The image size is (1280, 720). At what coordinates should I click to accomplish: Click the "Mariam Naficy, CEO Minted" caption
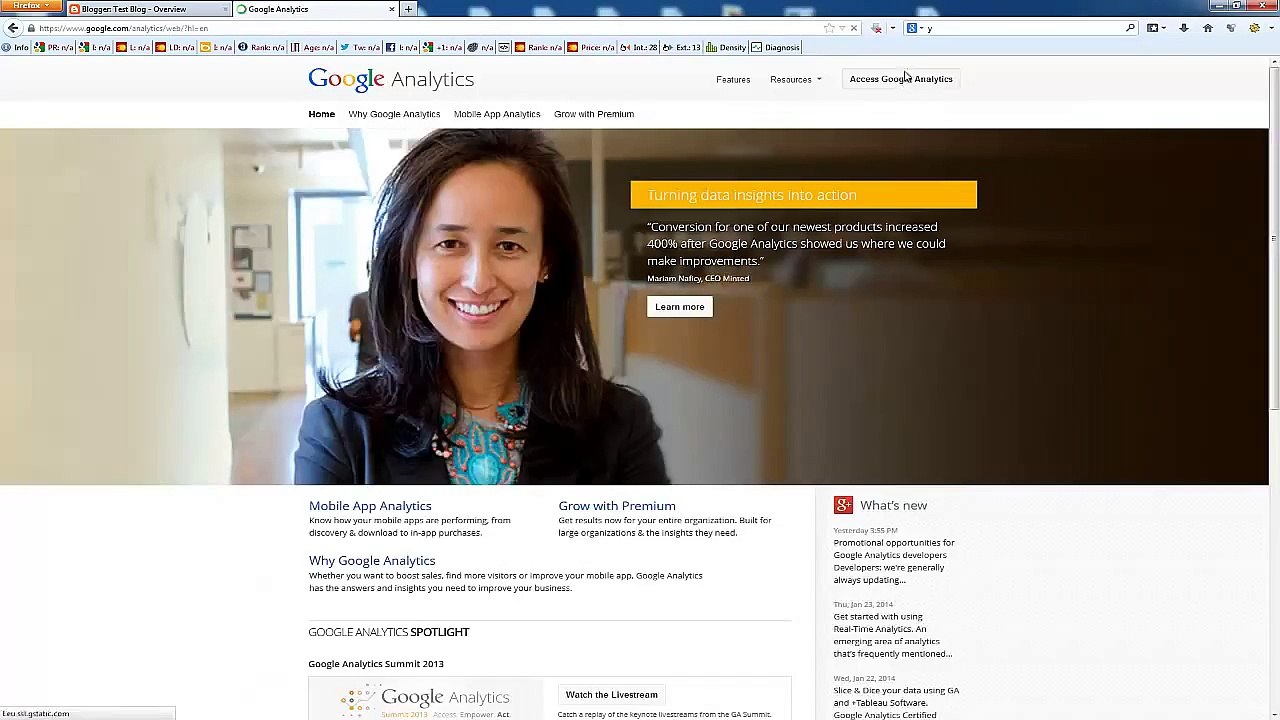[698, 279]
